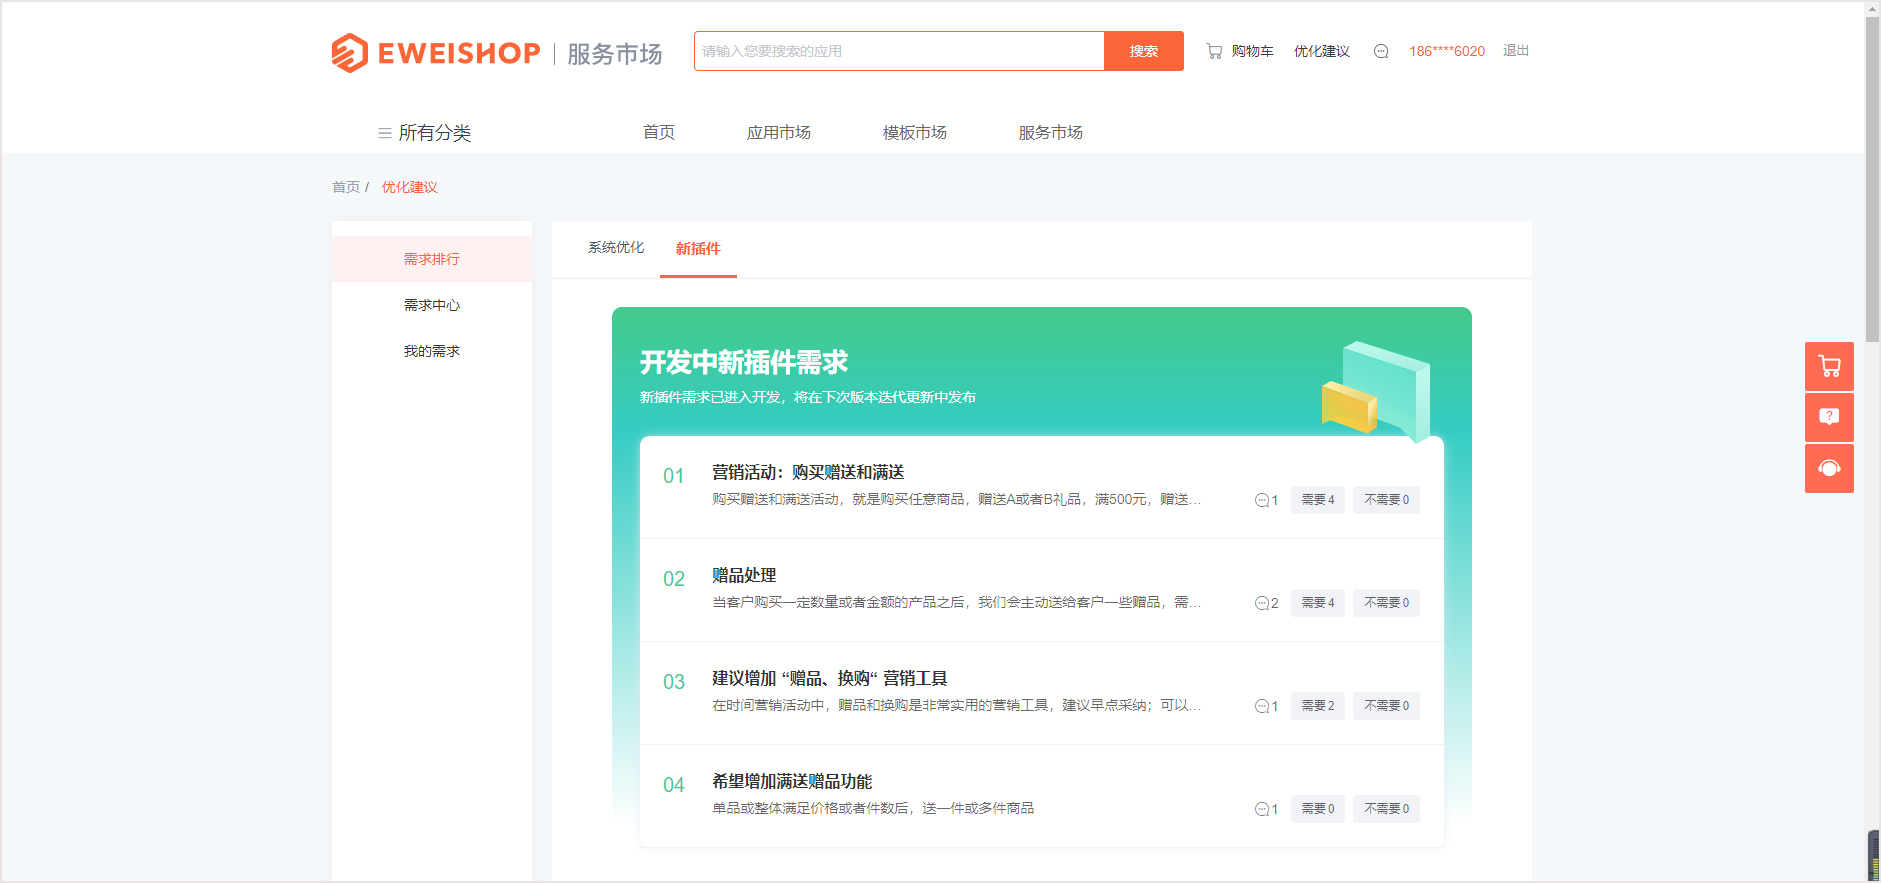Switch to the 系统优化 tab
This screenshot has height=883, width=1881.
[616, 248]
